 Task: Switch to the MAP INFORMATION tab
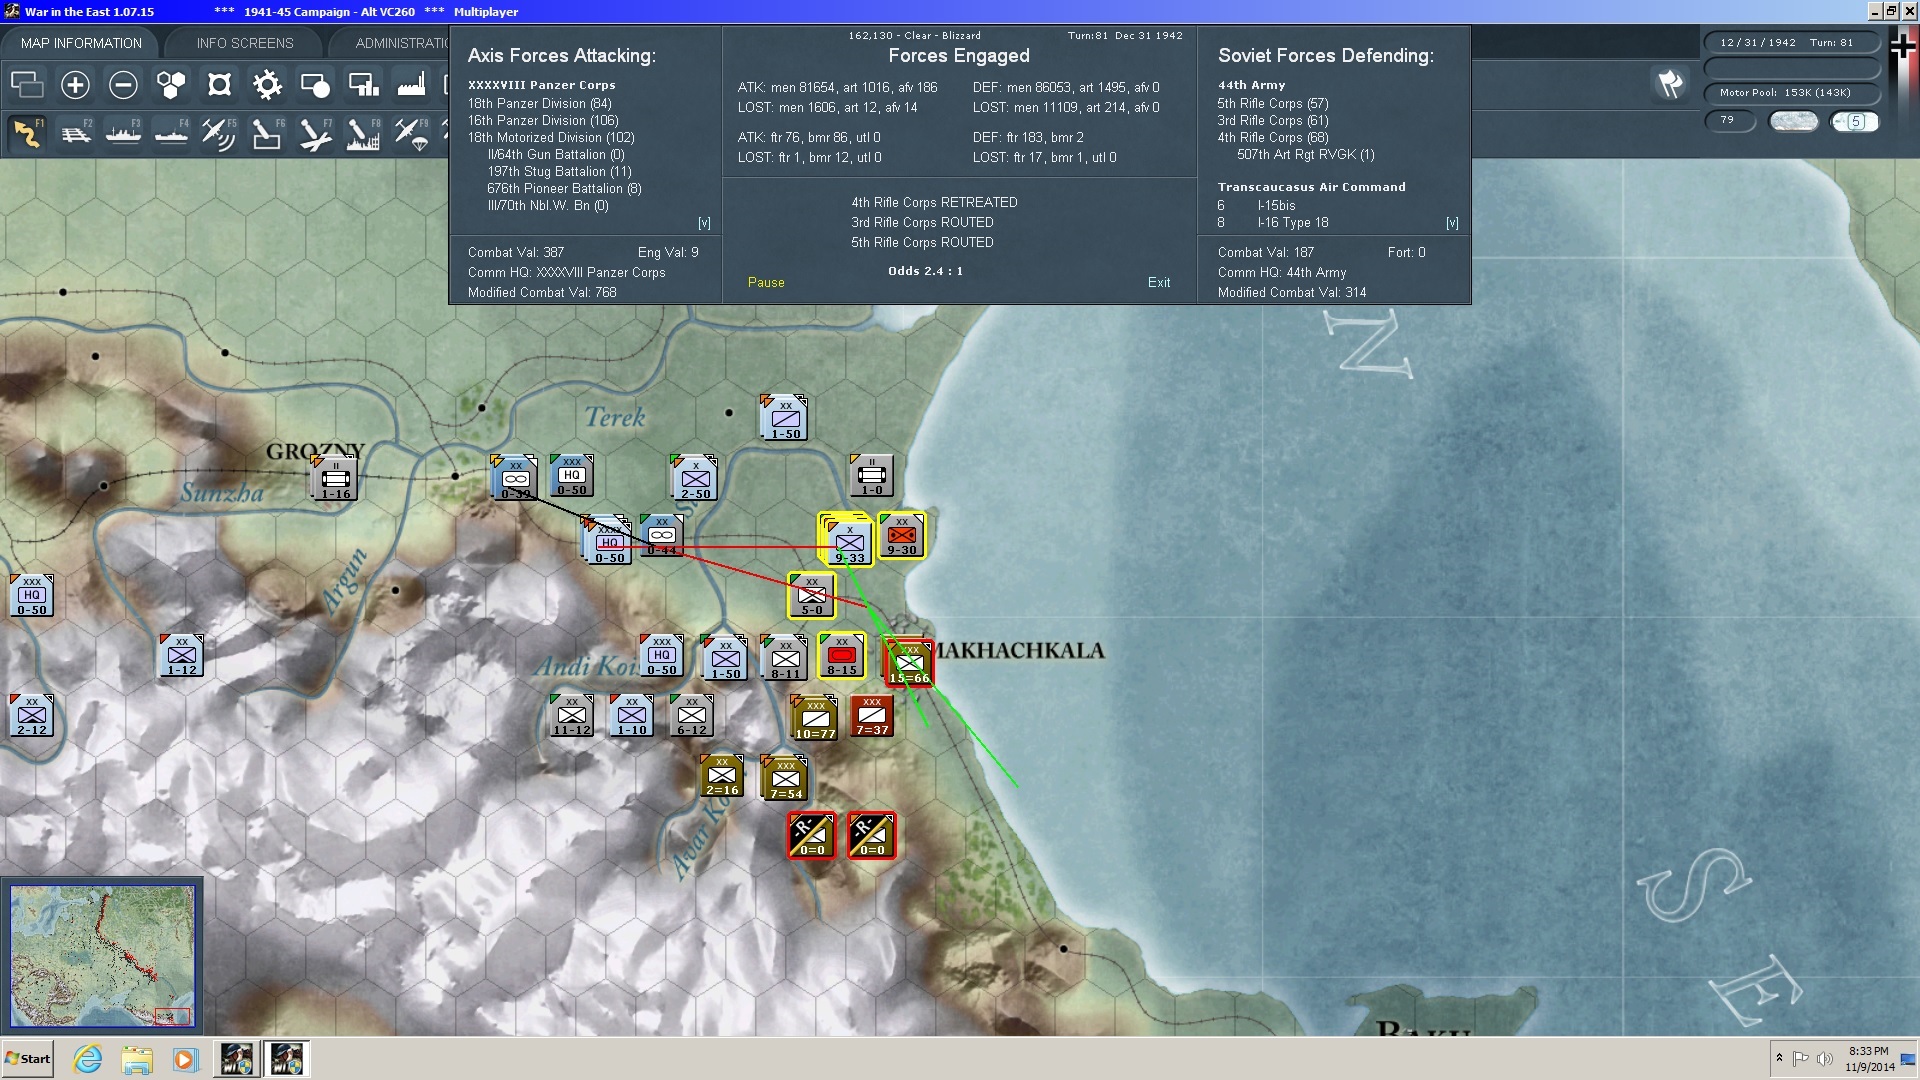click(x=81, y=43)
